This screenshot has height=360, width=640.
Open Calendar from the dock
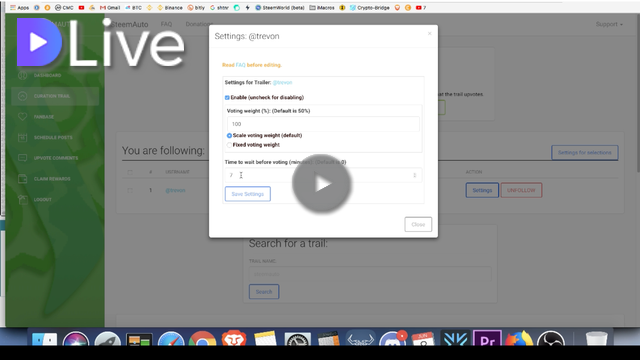[423, 339]
